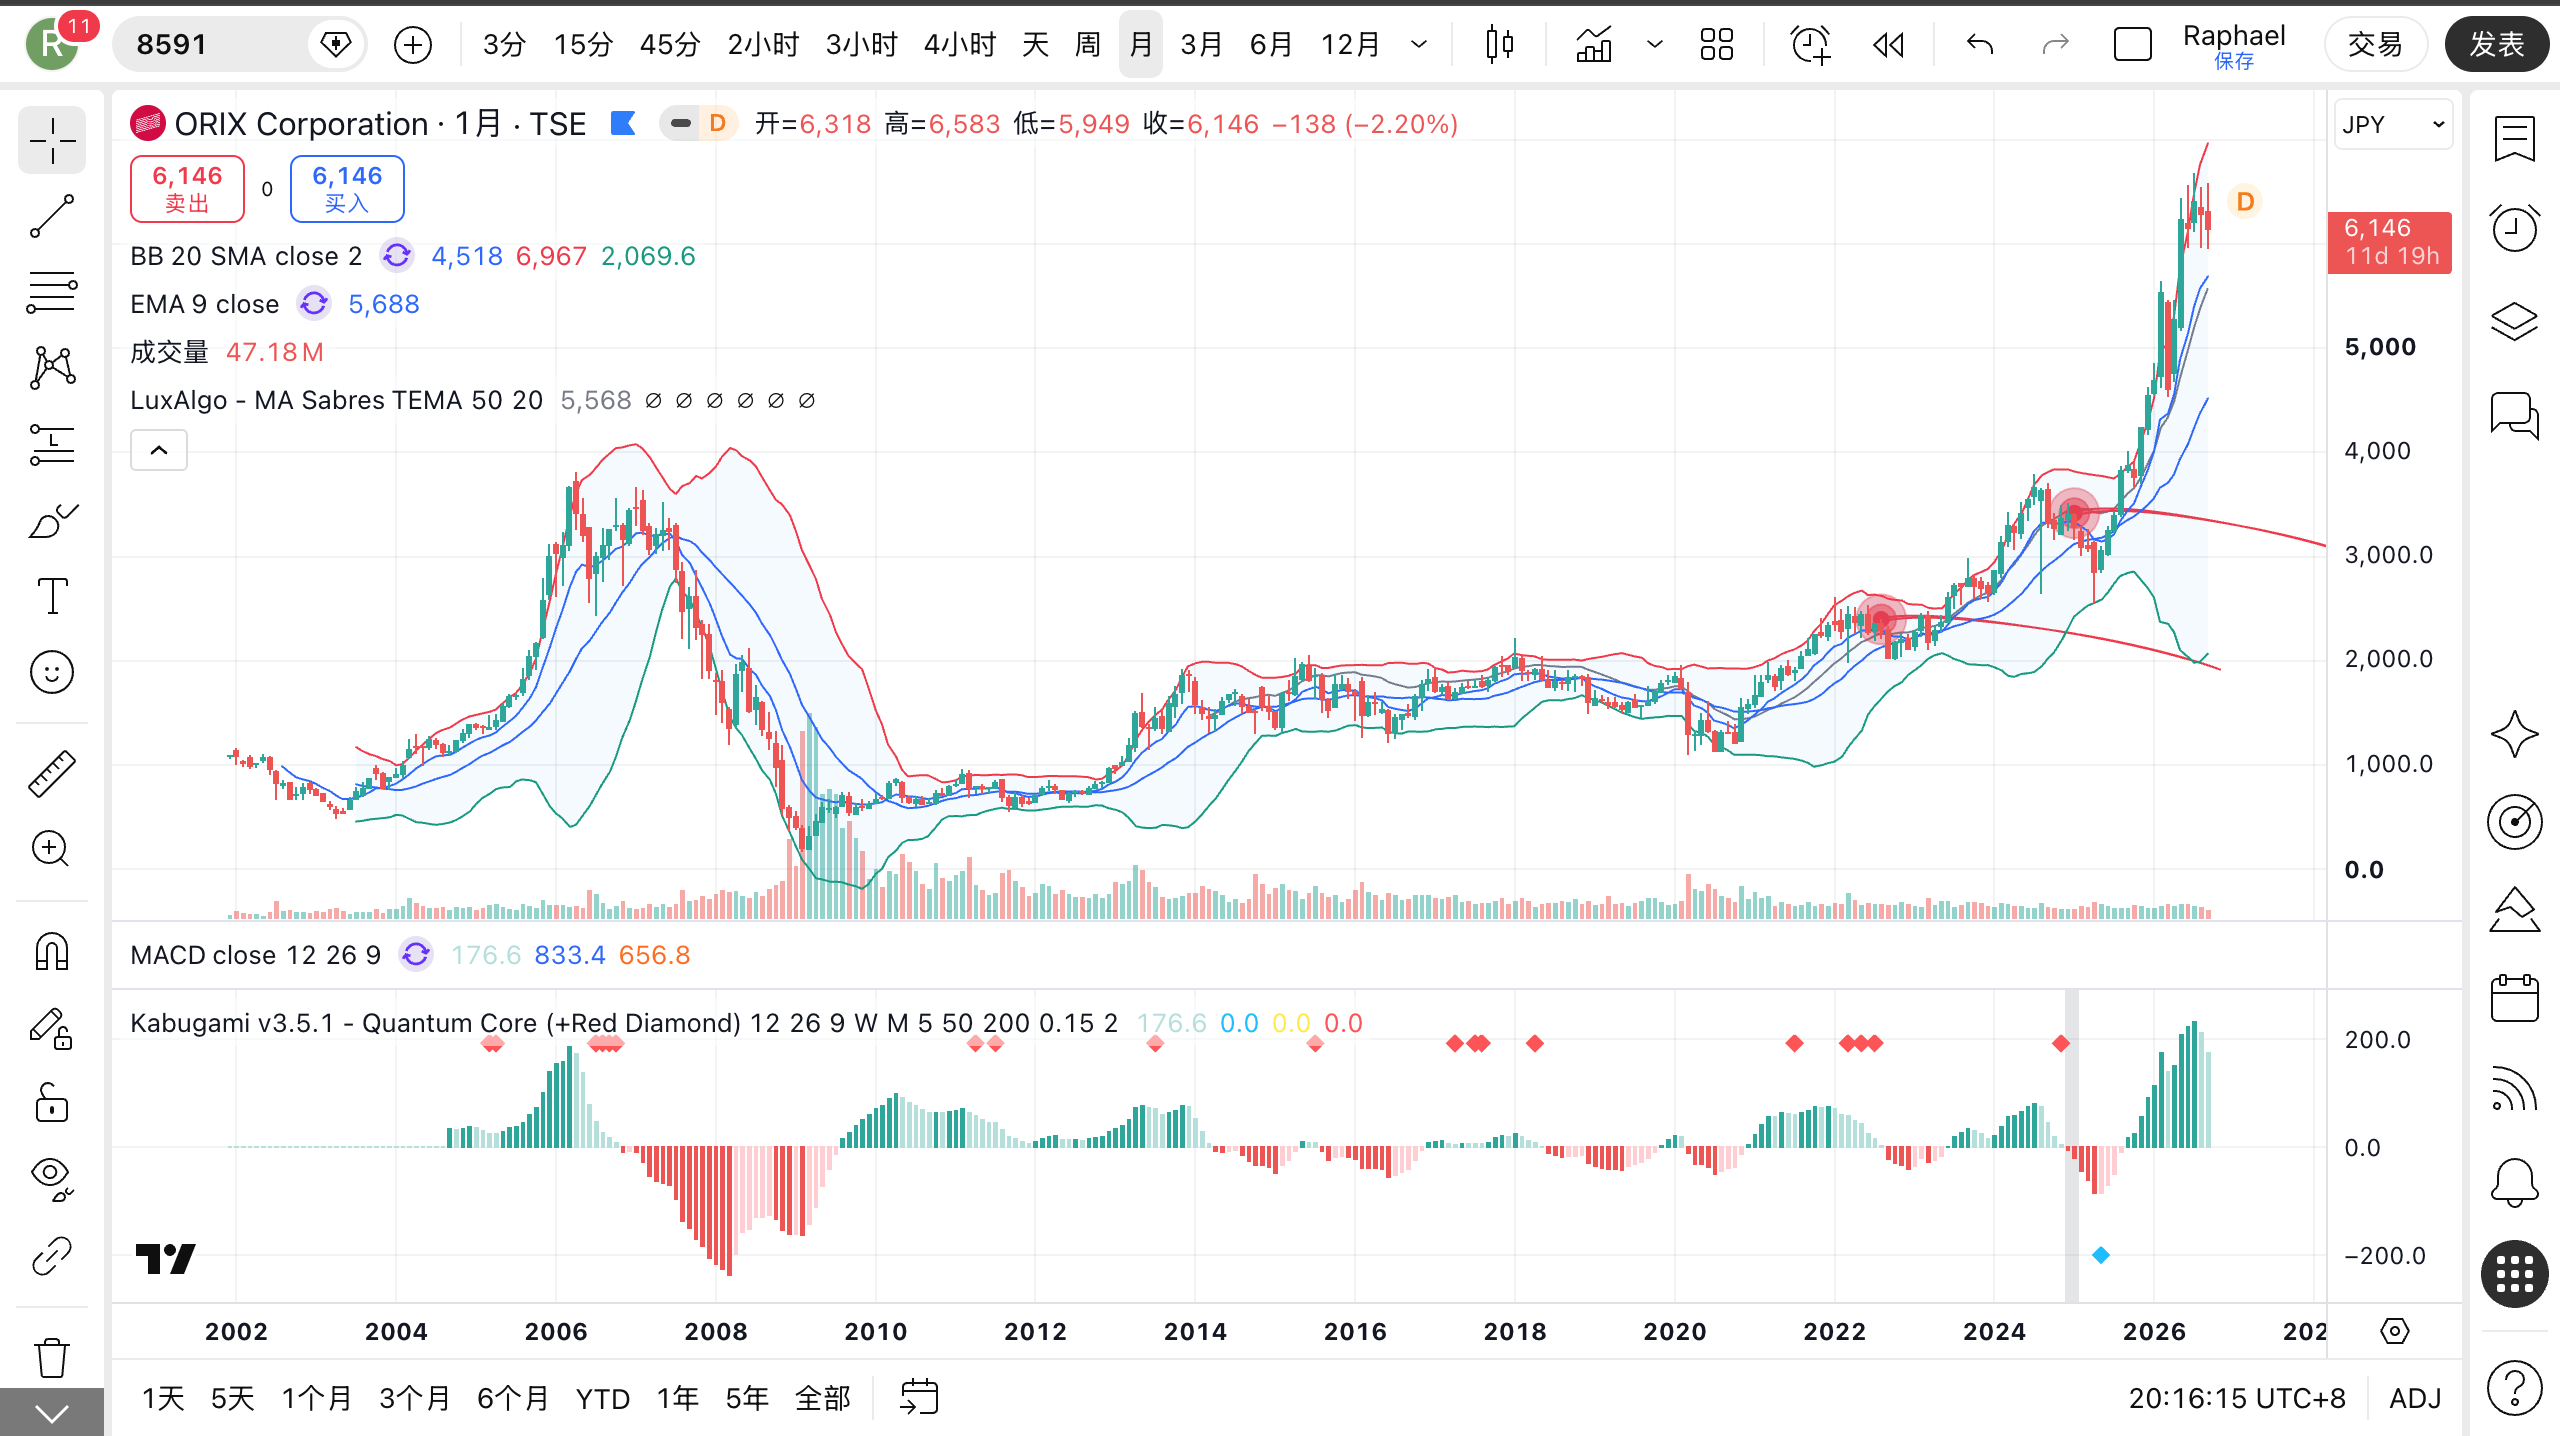Open the user profile avatar menu
This screenshot has height=1436, width=2560.
pos(53,44)
